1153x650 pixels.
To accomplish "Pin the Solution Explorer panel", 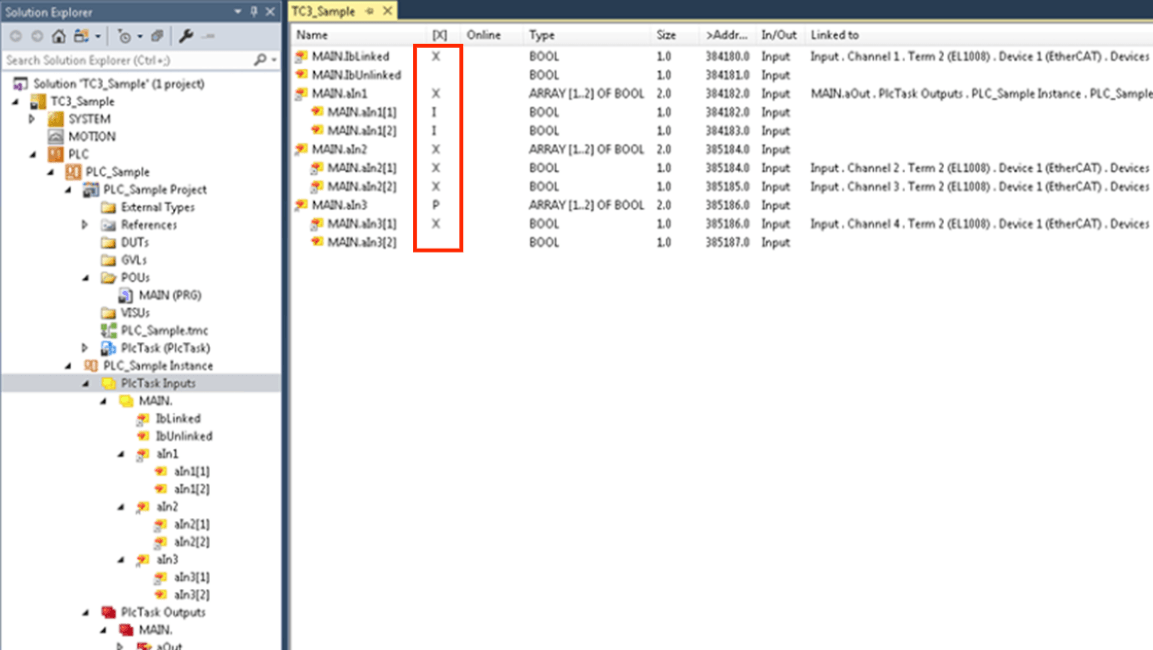I will (x=254, y=11).
